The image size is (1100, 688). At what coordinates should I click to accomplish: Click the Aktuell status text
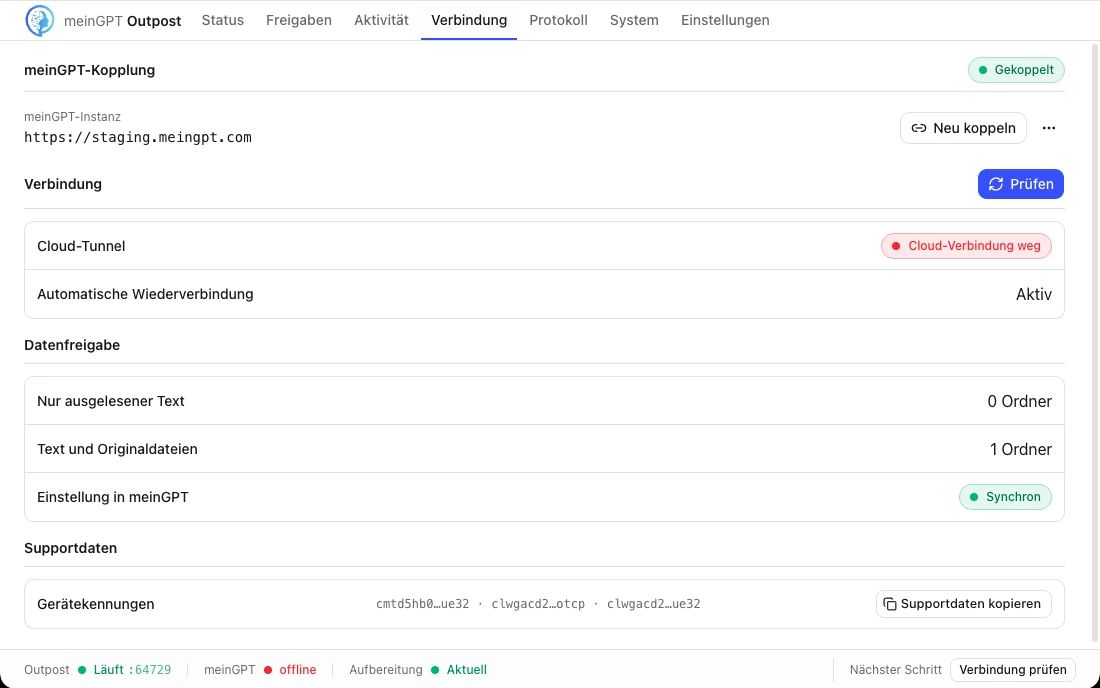tap(467, 670)
